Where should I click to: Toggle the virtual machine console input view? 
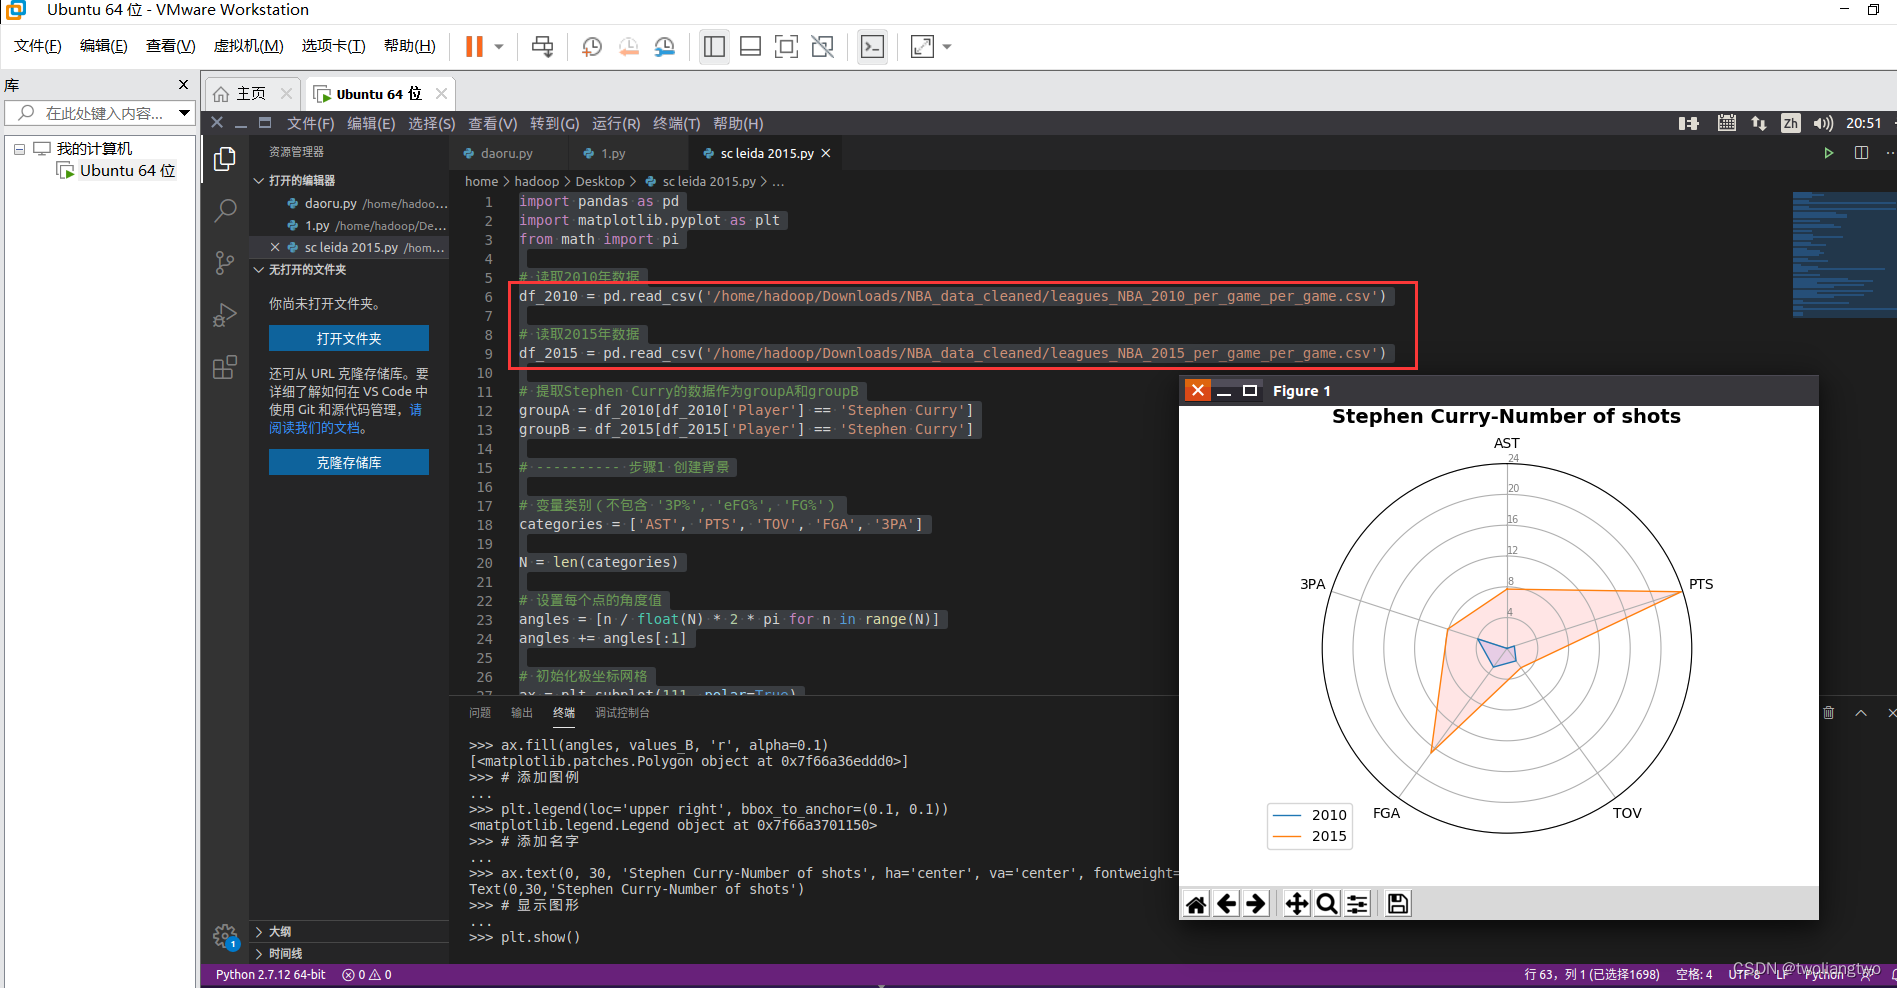pyautogui.click(x=872, y=46)
